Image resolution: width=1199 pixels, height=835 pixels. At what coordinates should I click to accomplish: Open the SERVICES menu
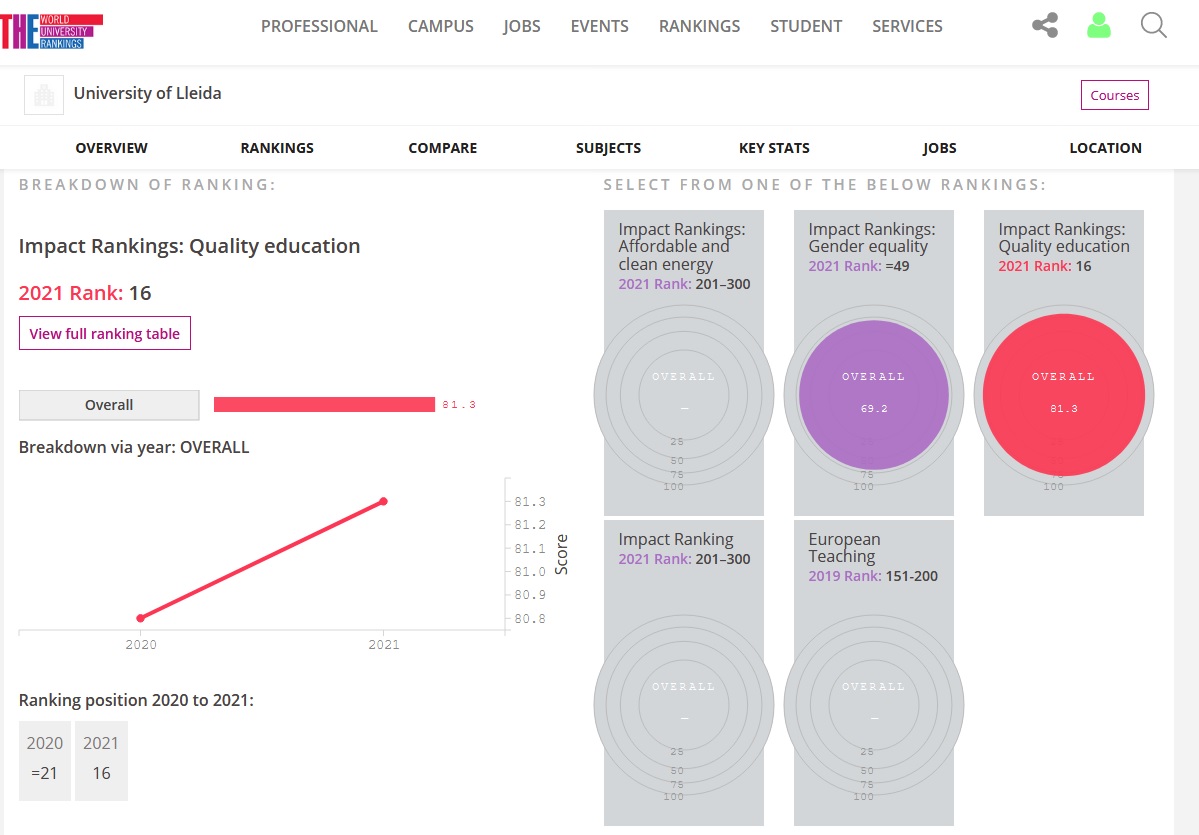[x=907, y=26]
